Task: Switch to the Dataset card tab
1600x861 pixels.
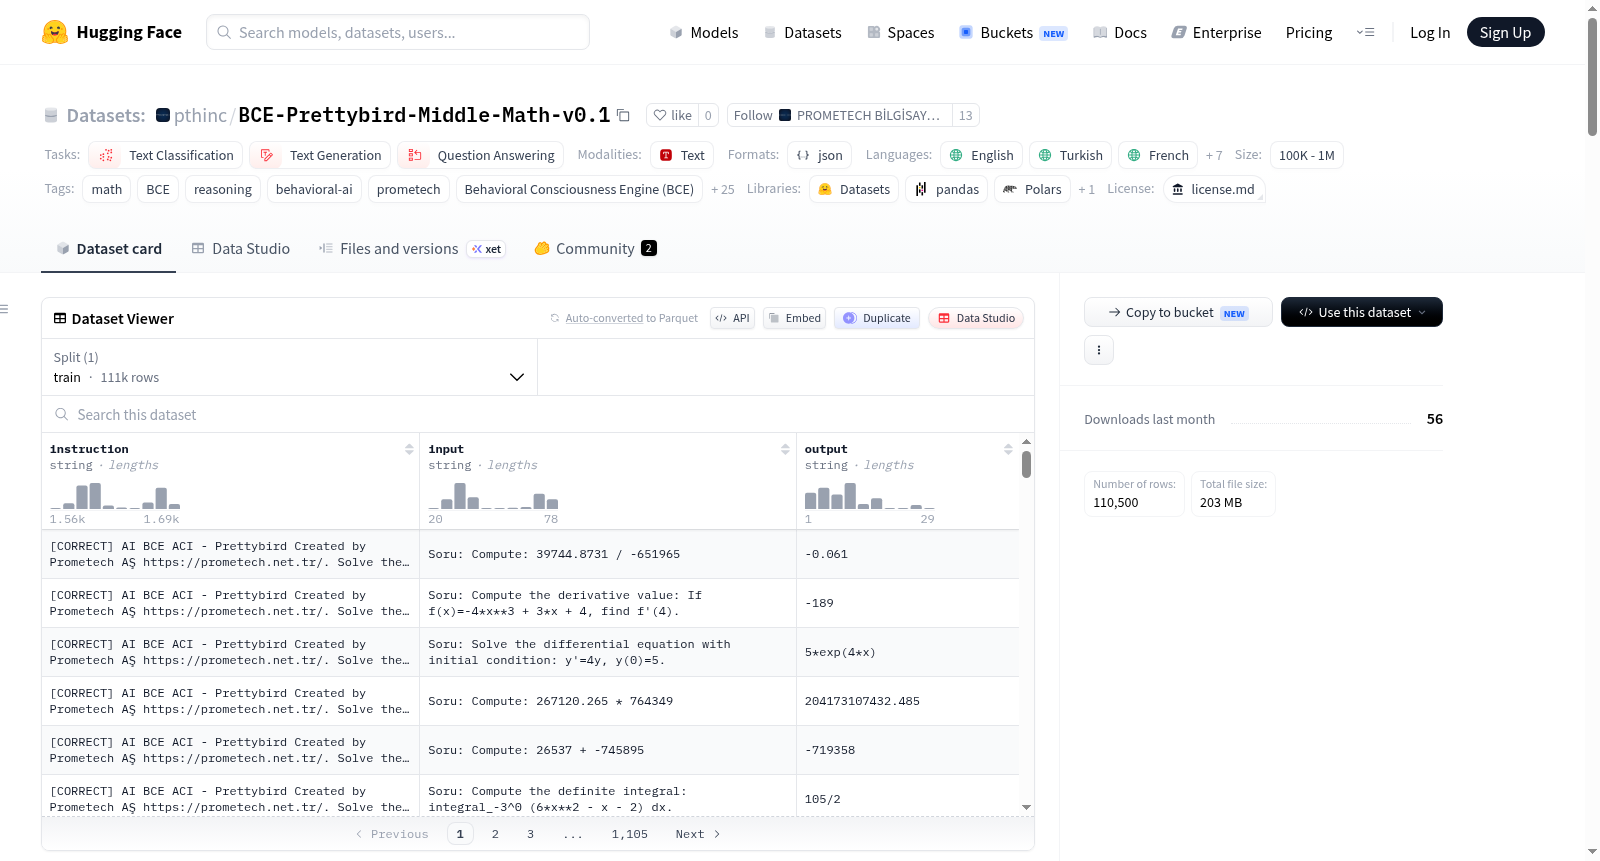Action: pos(108,248)
